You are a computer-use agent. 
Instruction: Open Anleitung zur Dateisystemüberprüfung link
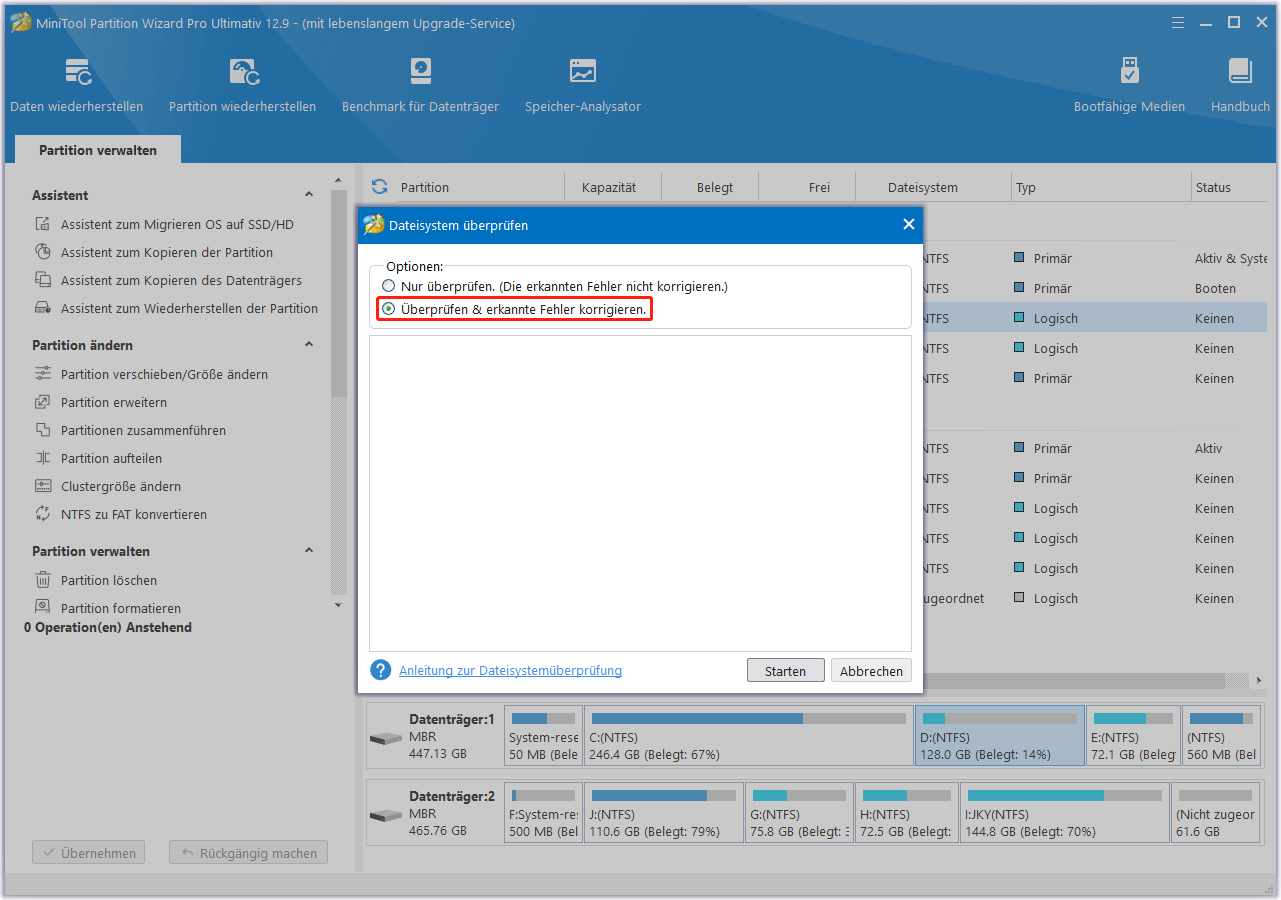coord(510,671)
